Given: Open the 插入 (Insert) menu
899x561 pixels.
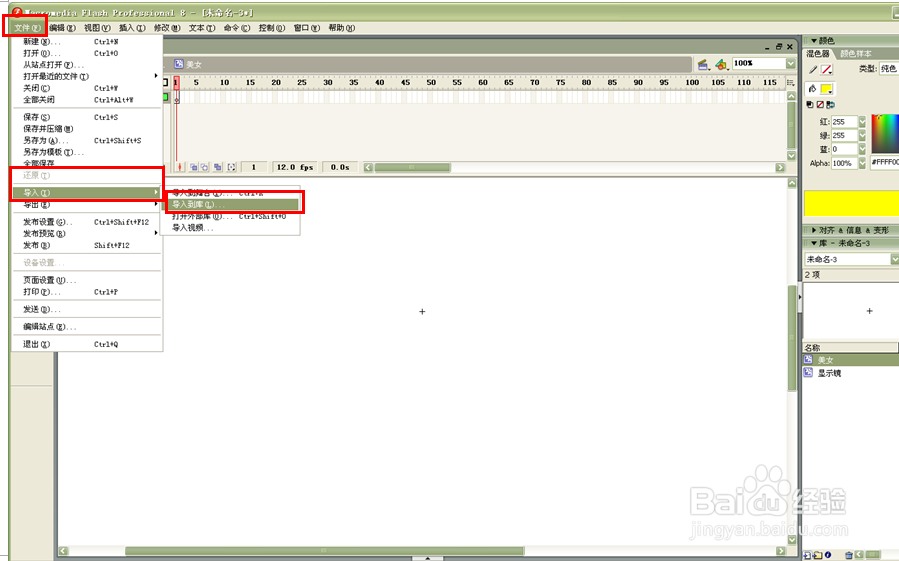Looking at the screenshot, I should coord(132,28).
